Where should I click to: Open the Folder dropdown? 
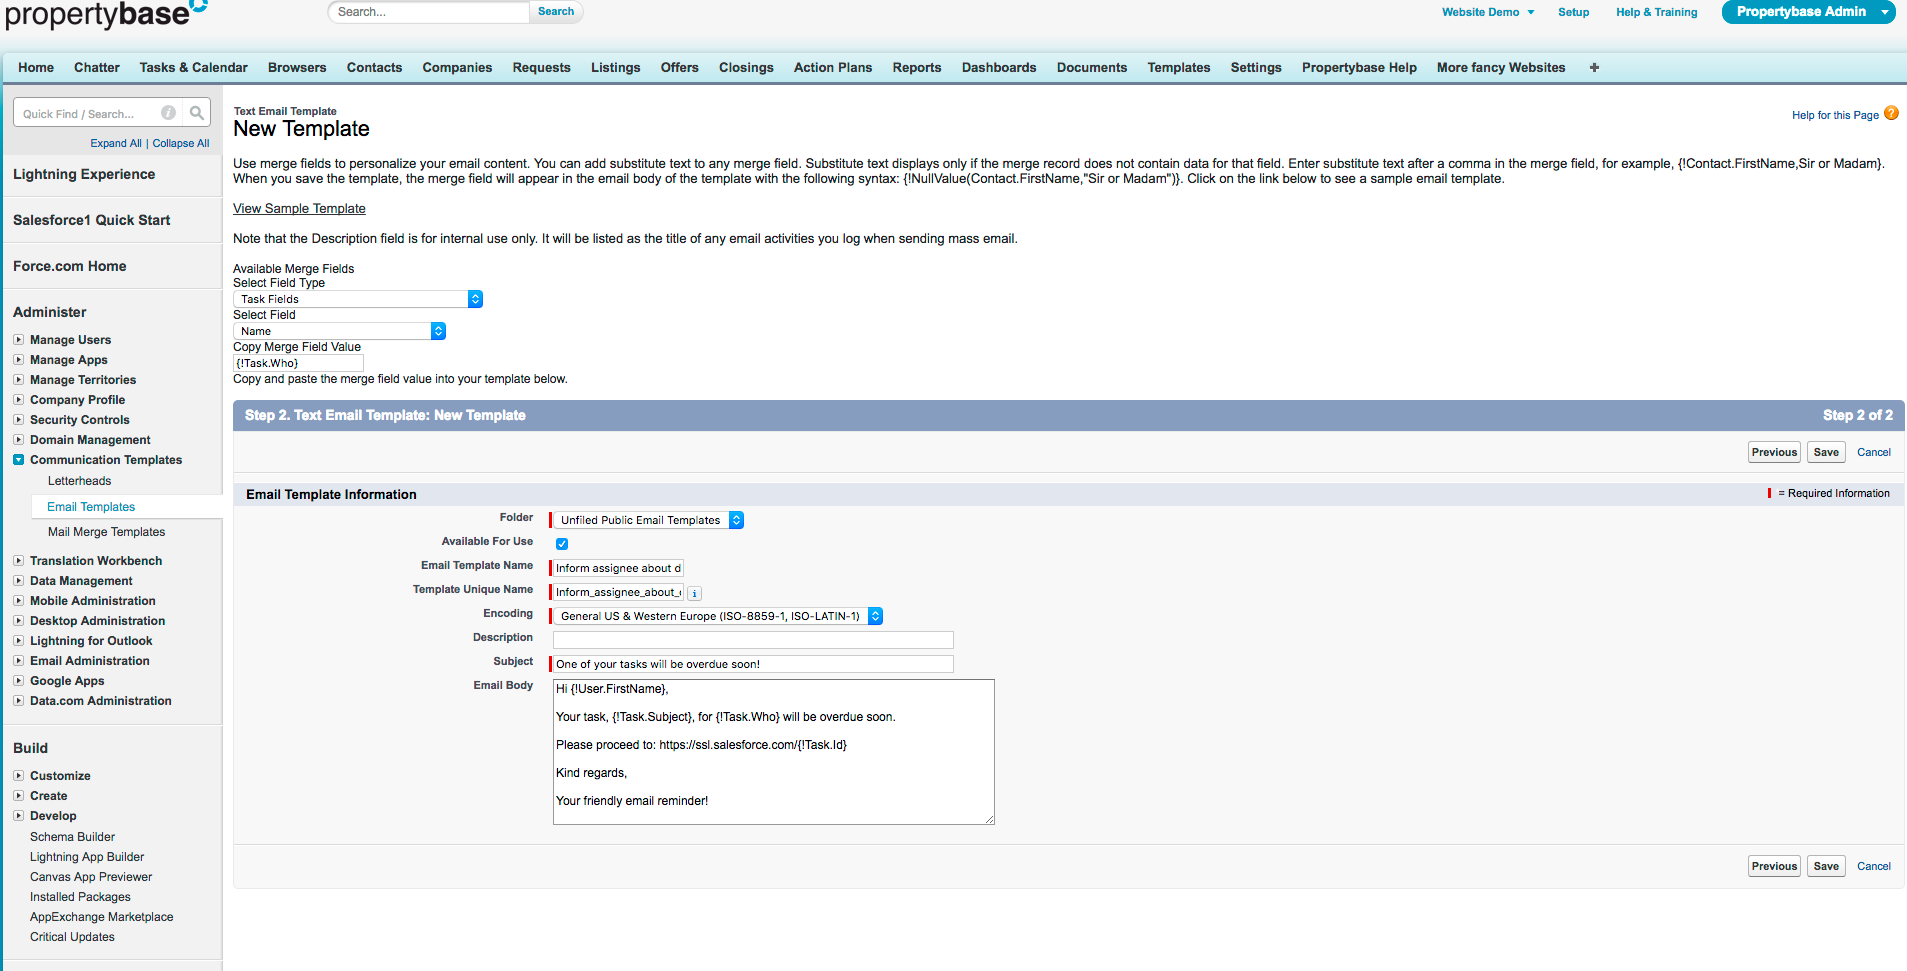[x=648, y=520]
